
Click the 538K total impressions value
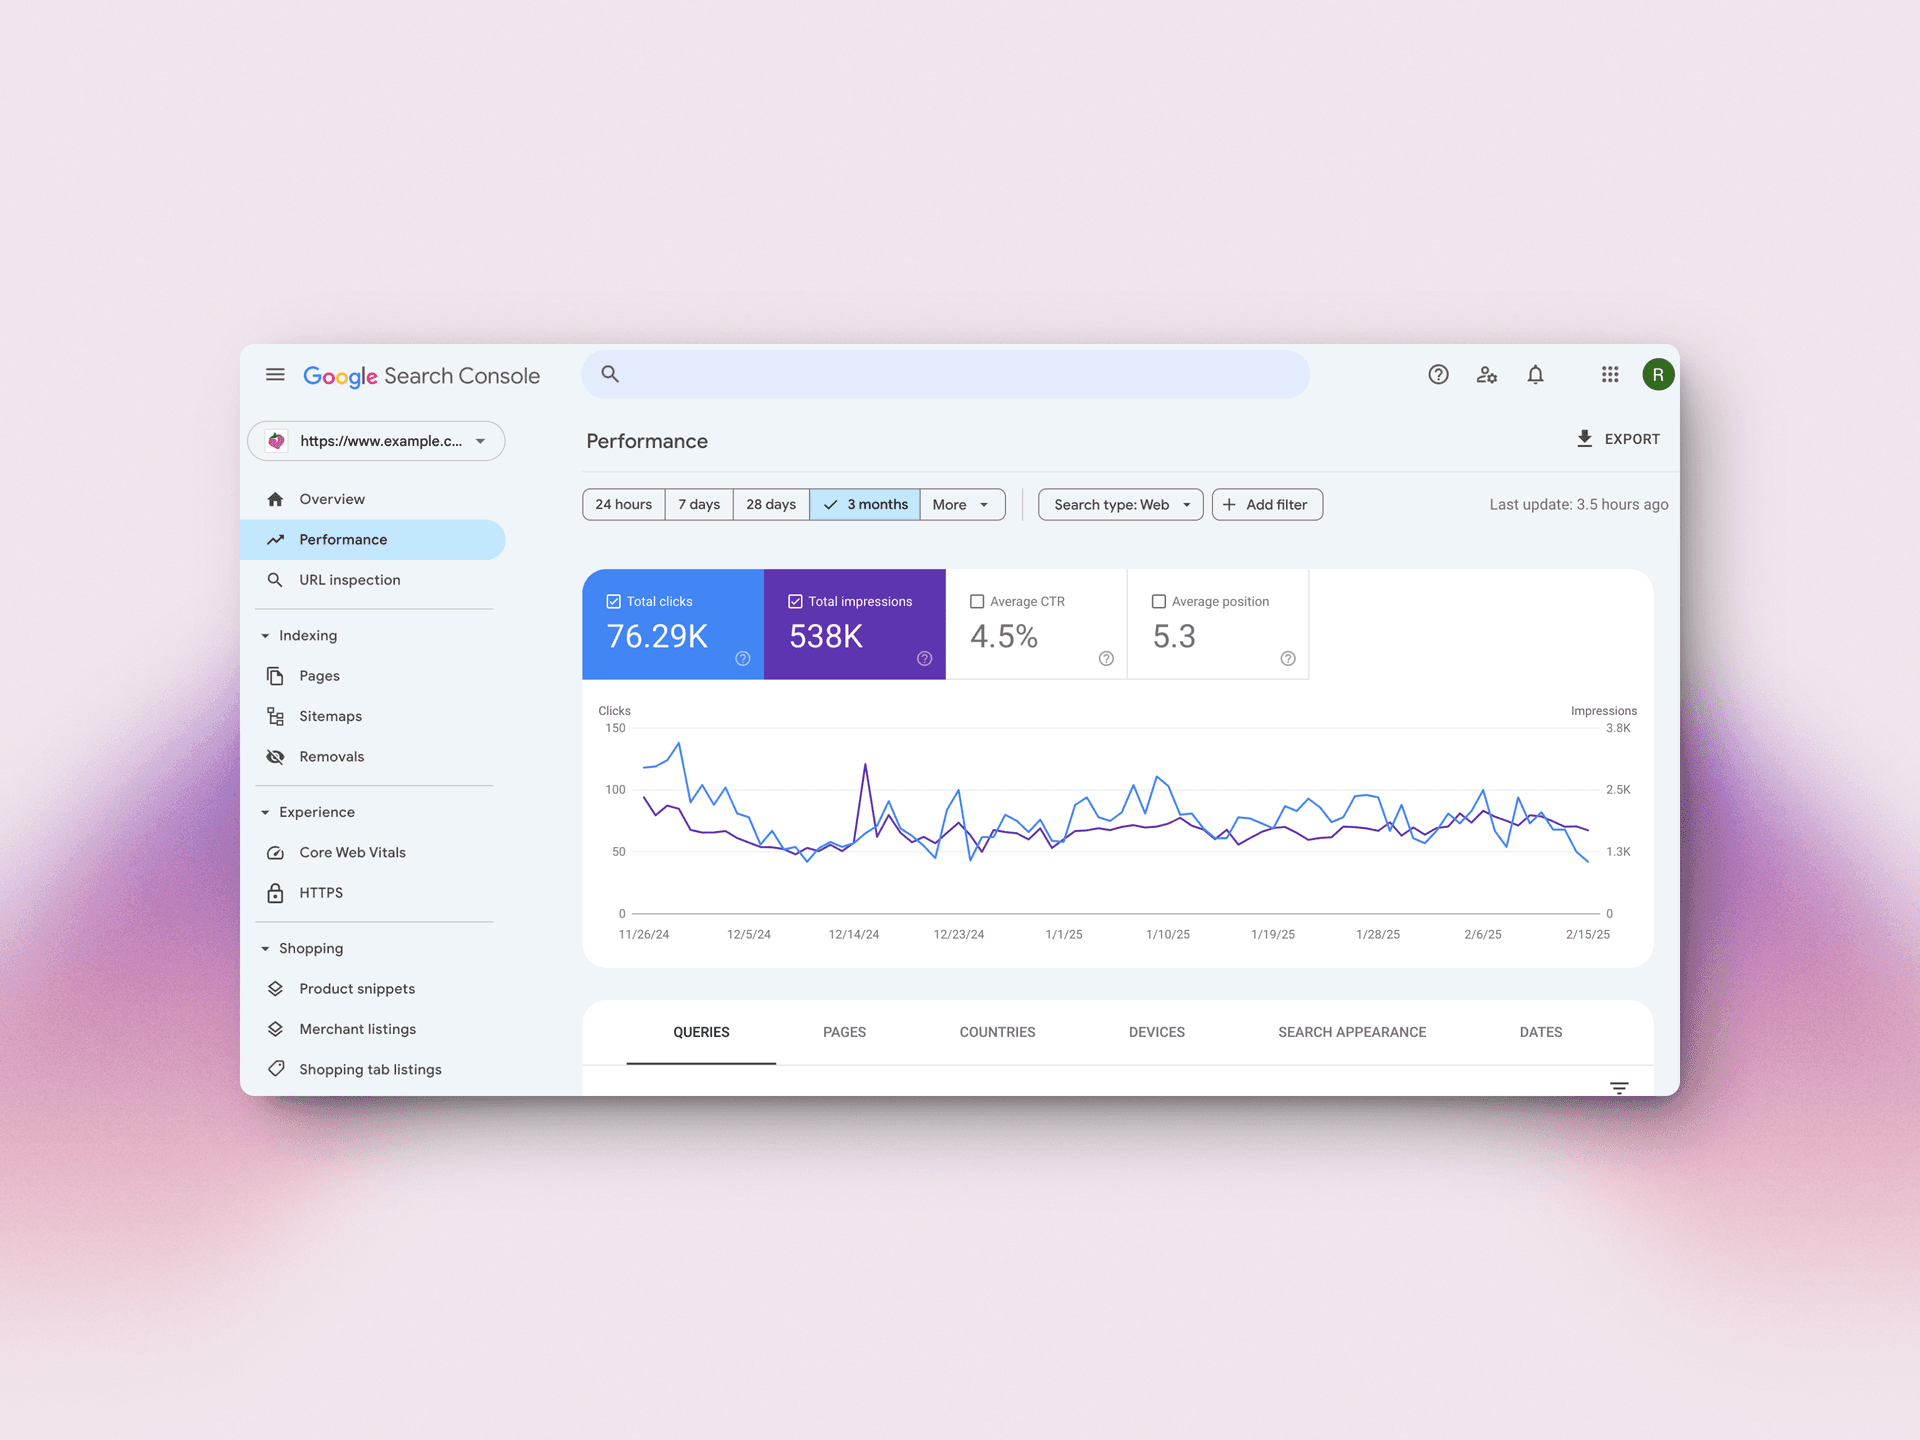(x=826, y=636)
